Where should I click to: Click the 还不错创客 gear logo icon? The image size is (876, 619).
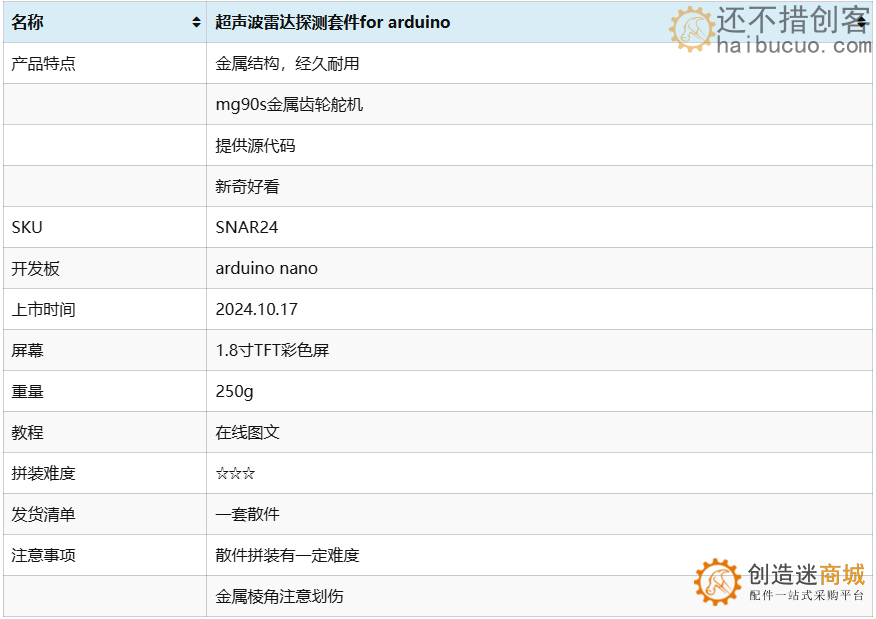[x=691, y=29]
